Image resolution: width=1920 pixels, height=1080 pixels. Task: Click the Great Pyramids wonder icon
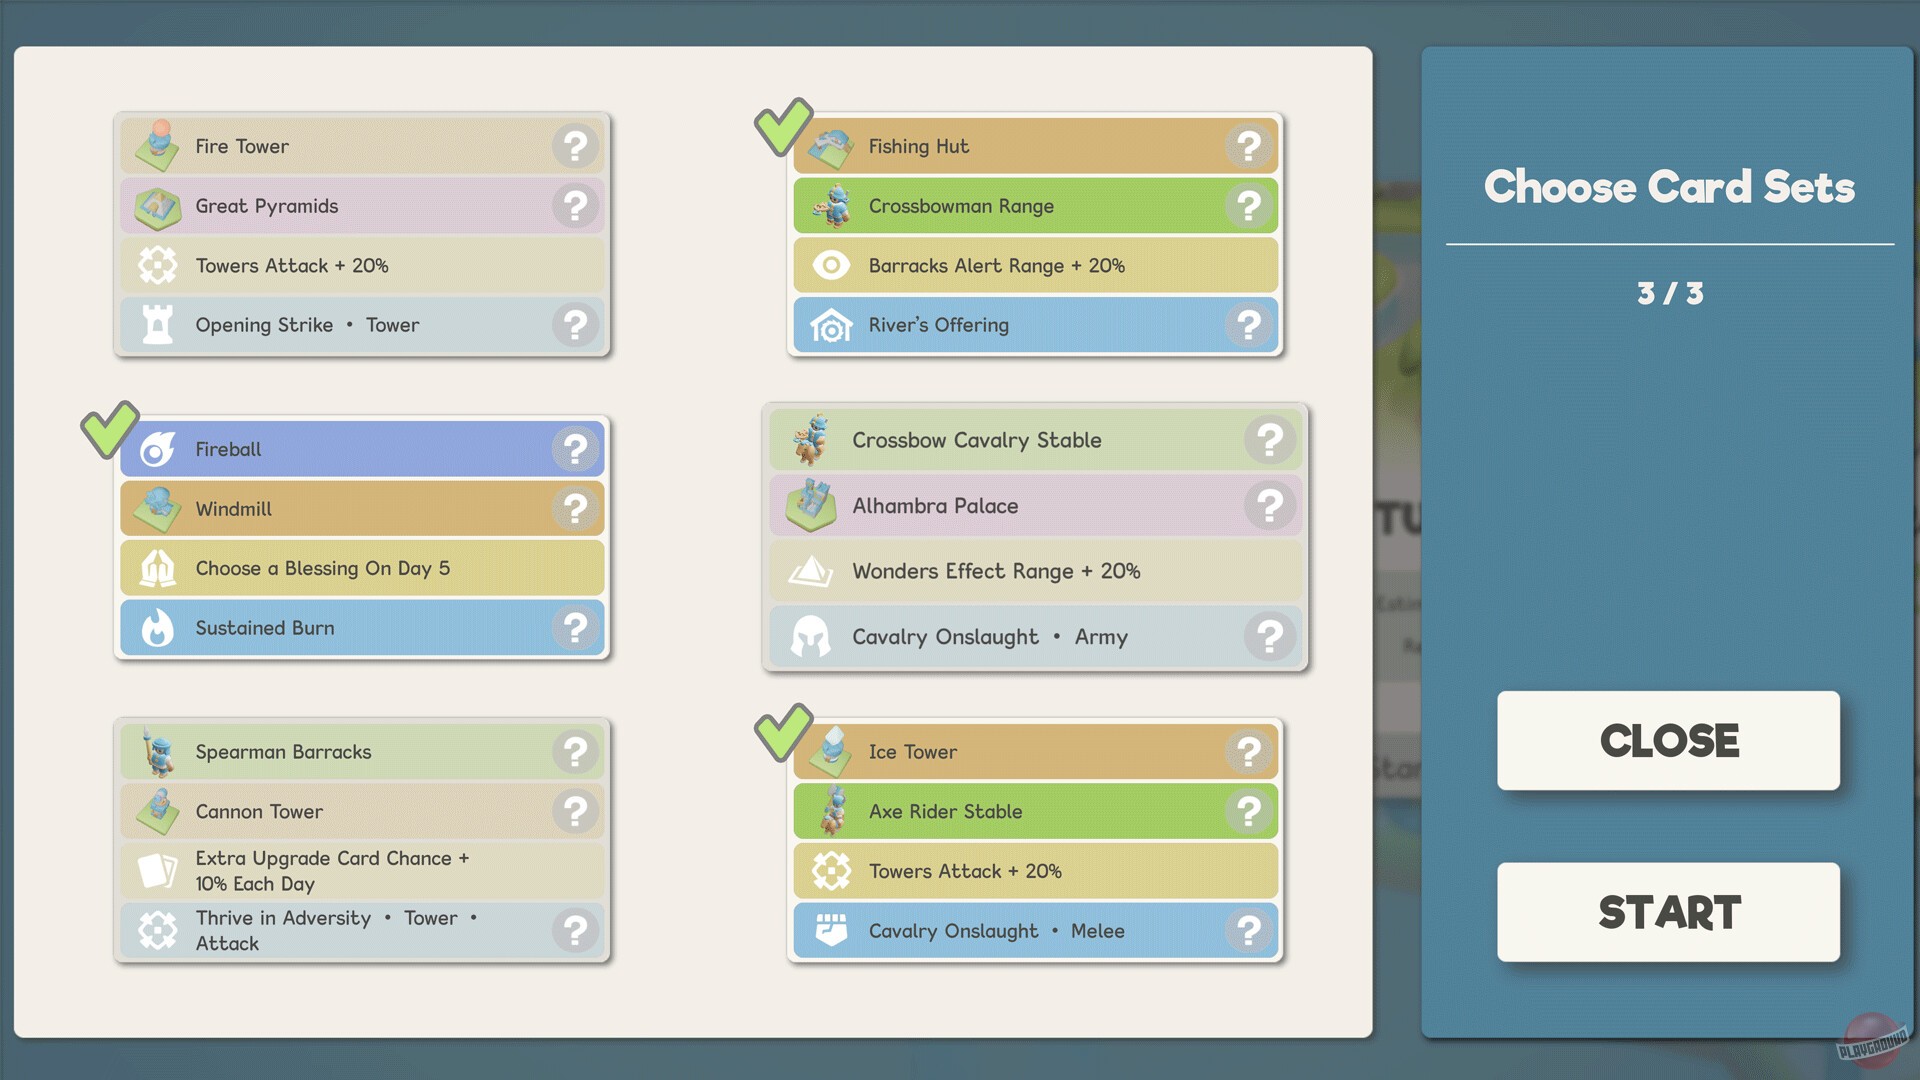(x=157, y=206)
